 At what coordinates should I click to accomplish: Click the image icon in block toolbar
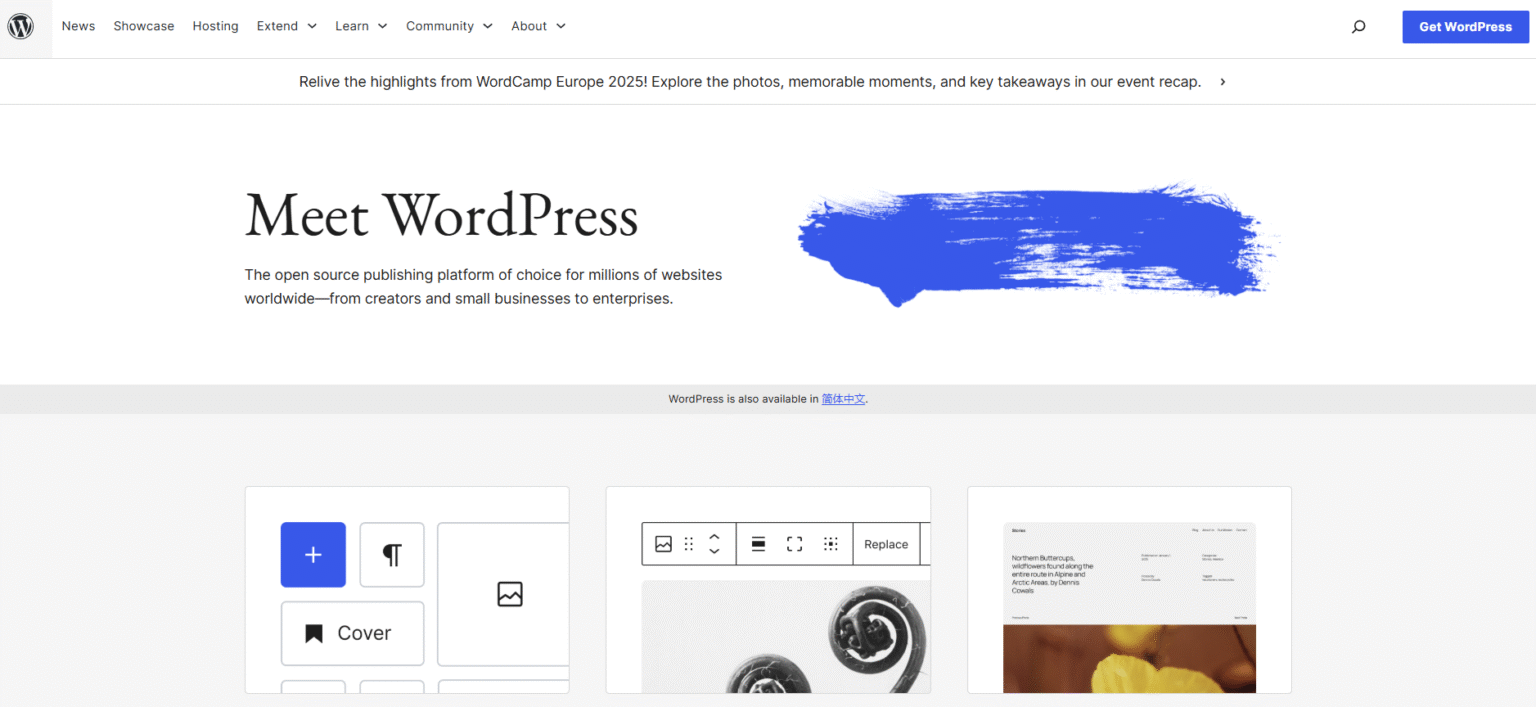click(663, 544)
